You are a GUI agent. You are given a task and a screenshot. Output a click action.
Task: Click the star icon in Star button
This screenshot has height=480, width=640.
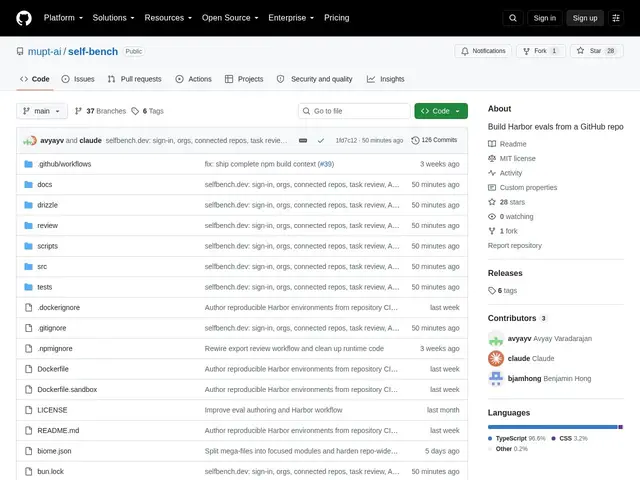pyautogui.click(x=580, y=51)
